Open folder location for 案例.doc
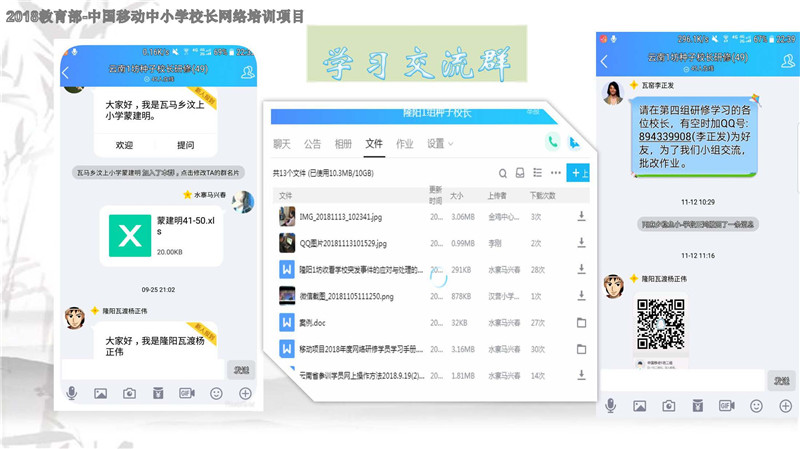 tap(581, 322)
